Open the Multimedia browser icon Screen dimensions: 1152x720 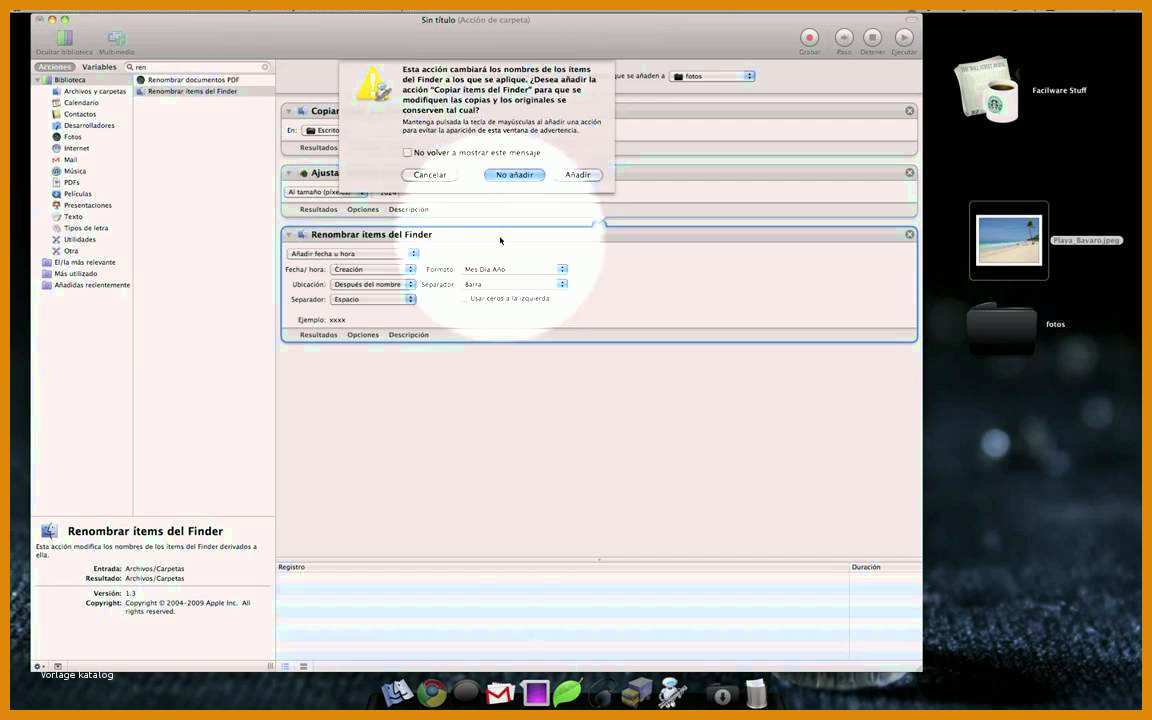click(116, 38)
